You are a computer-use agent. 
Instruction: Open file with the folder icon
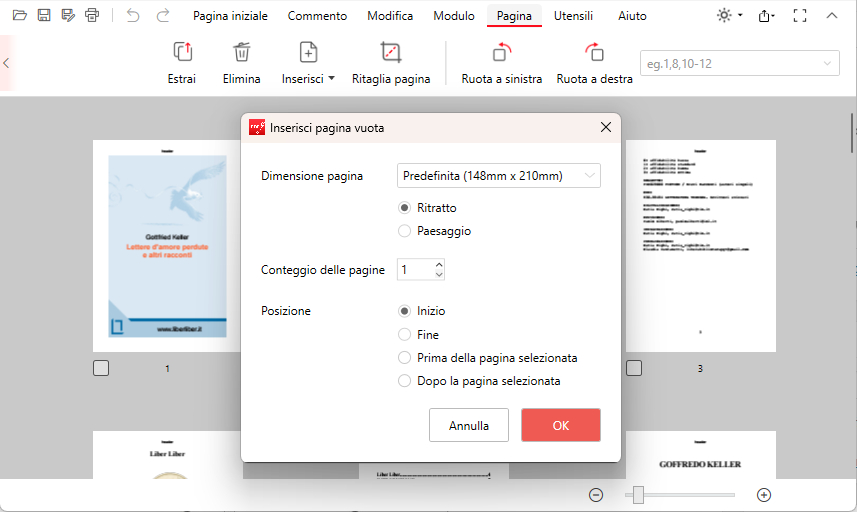(x=20, y=15)
